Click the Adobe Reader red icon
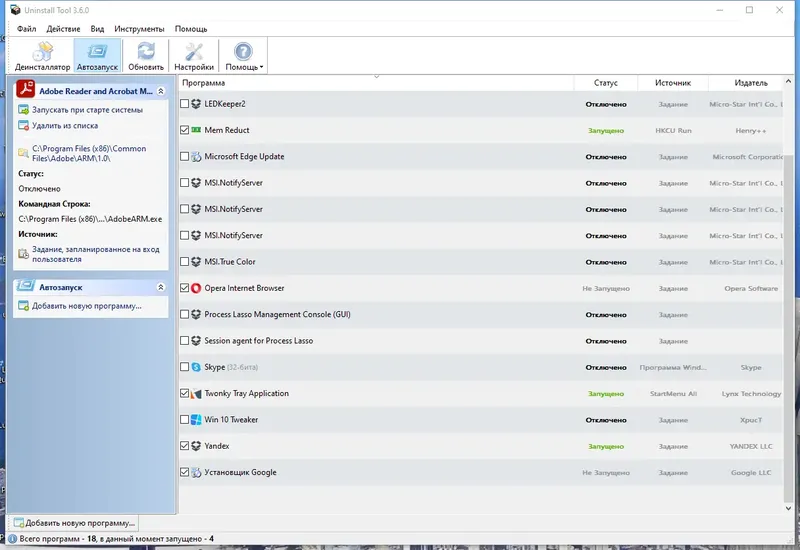The height and width of the screenshot is (550, 800). click(x=26, y=89)
